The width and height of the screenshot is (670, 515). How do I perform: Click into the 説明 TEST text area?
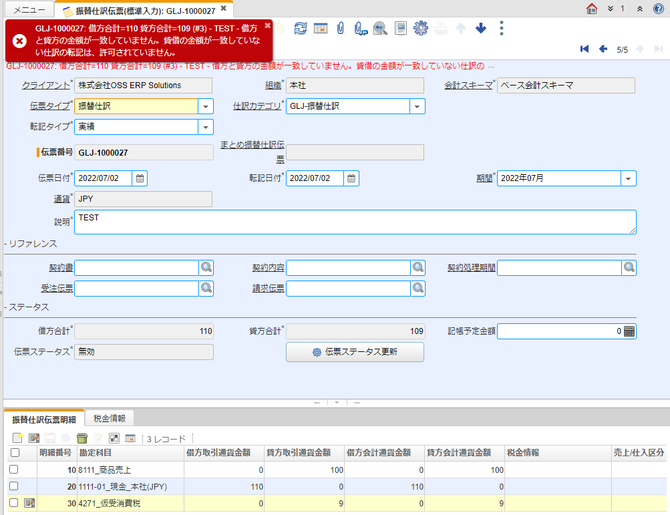tap(355, 222)
